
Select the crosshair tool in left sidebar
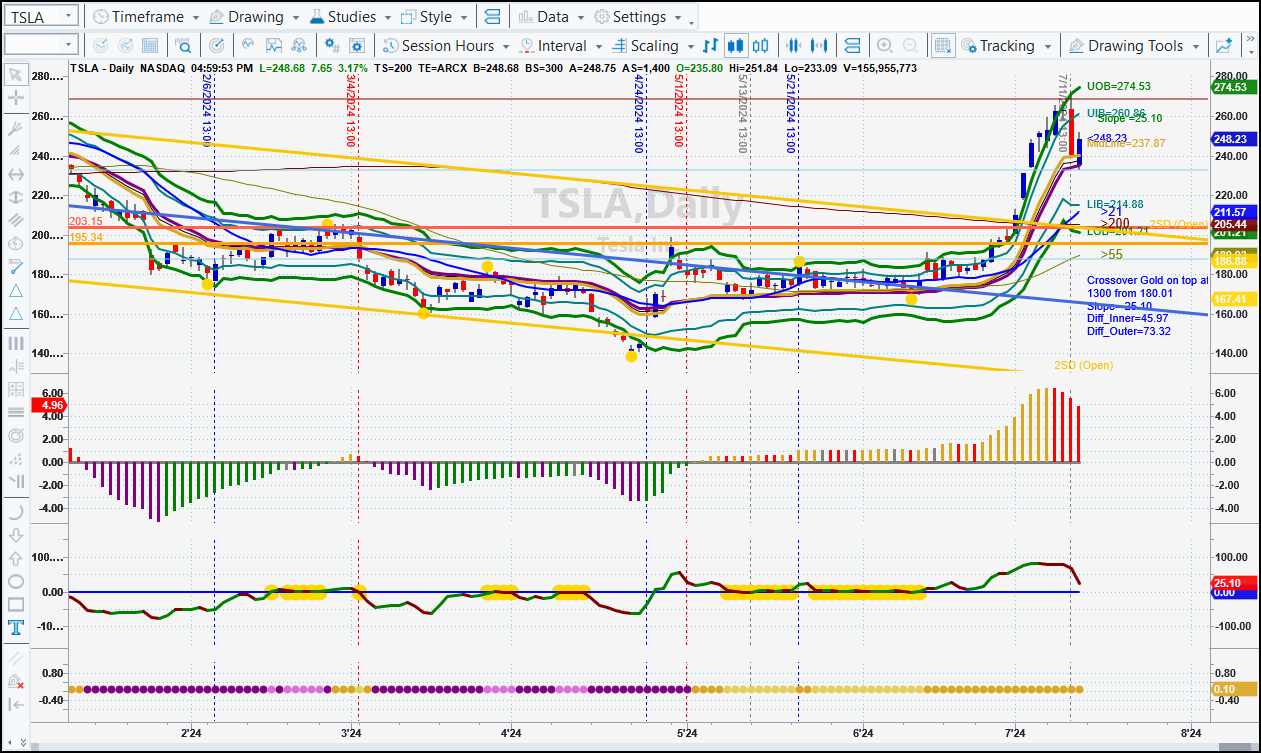click(x=16, y=98)
